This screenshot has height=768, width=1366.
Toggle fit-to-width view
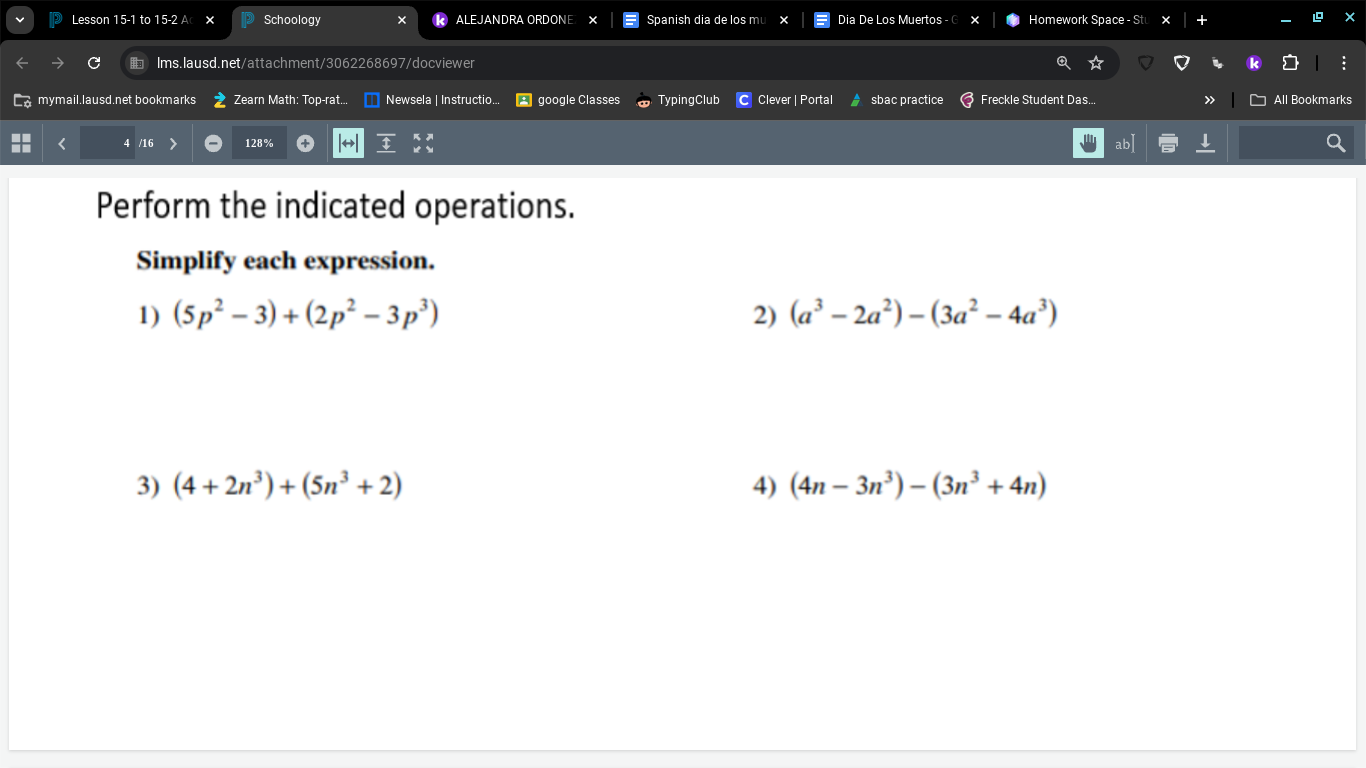(348, 143)
